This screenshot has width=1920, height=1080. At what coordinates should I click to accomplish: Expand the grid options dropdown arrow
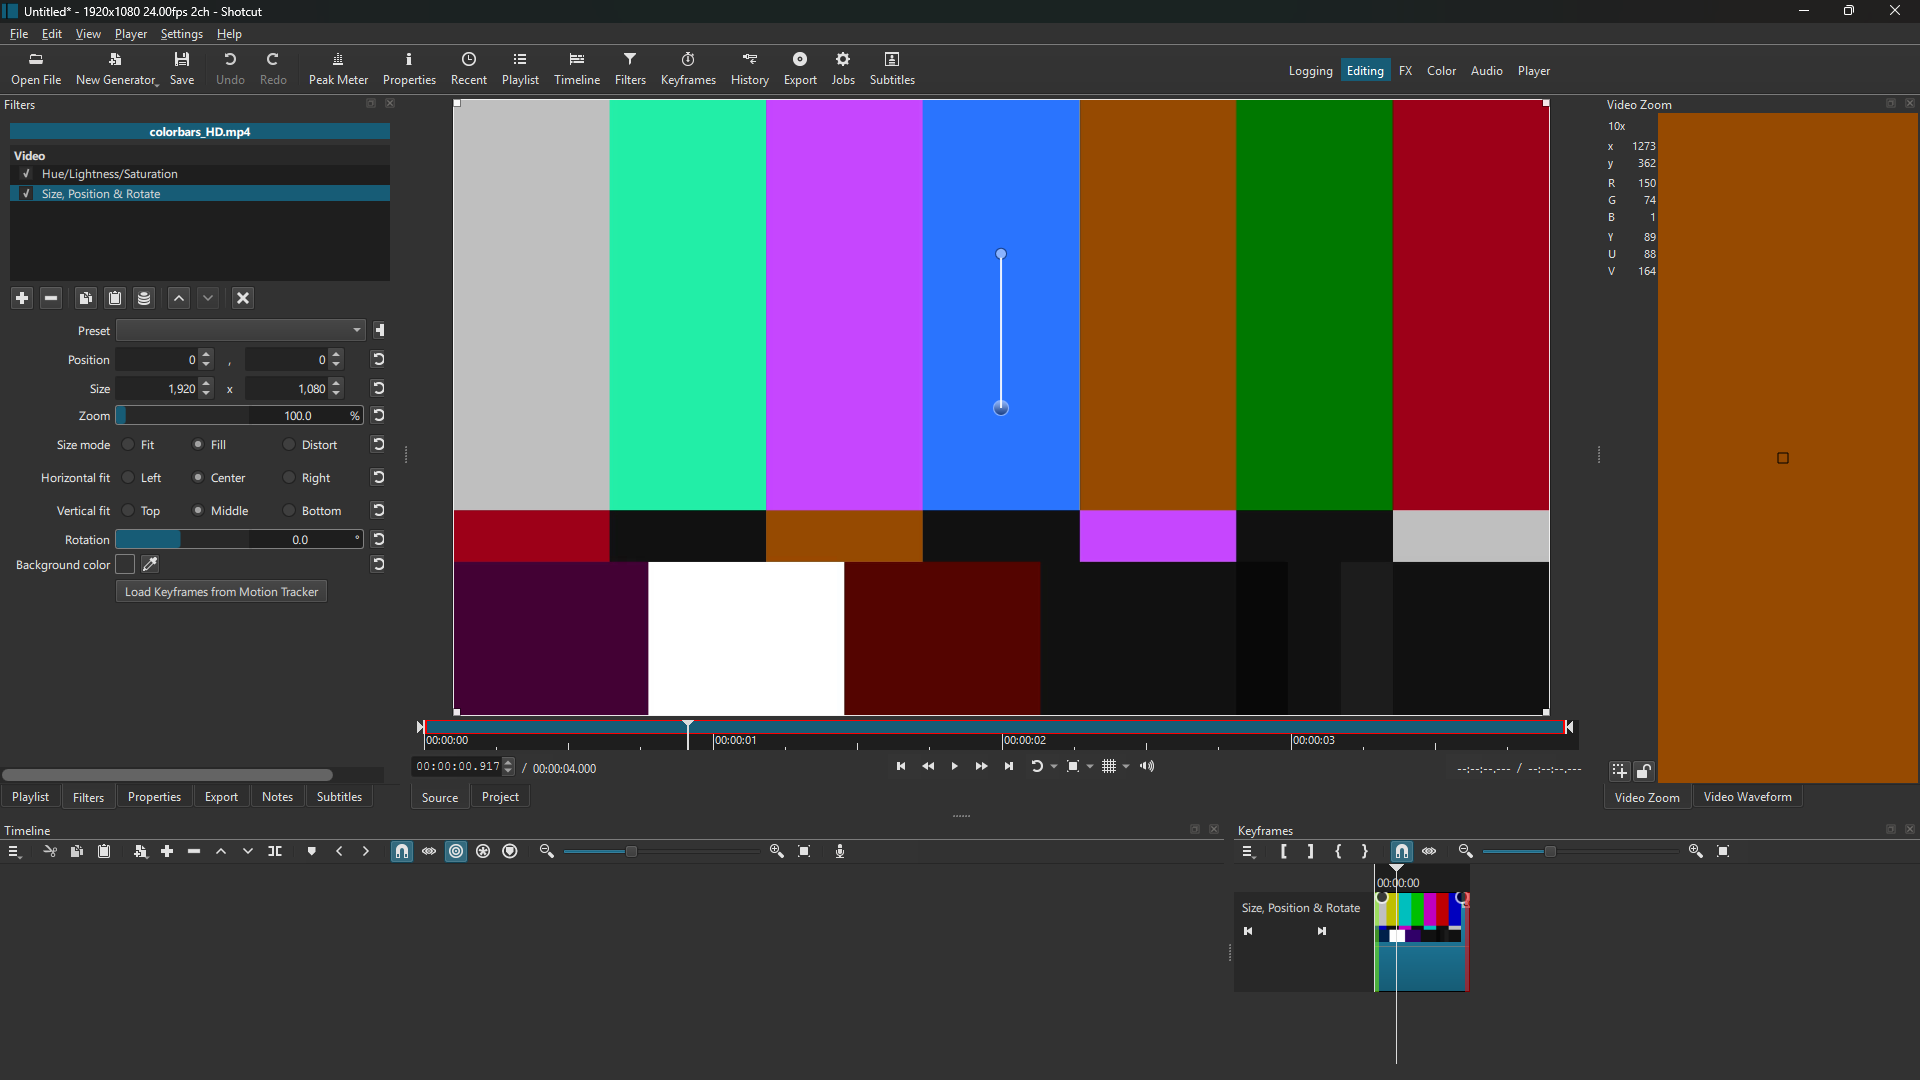(1127, 767)
